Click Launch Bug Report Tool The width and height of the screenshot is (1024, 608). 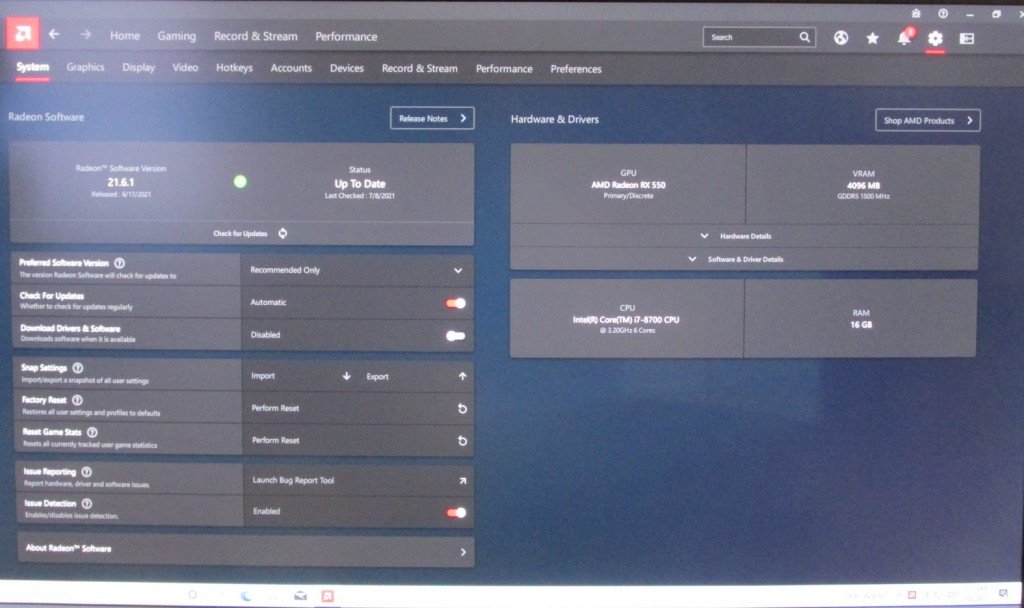(293, 481)
